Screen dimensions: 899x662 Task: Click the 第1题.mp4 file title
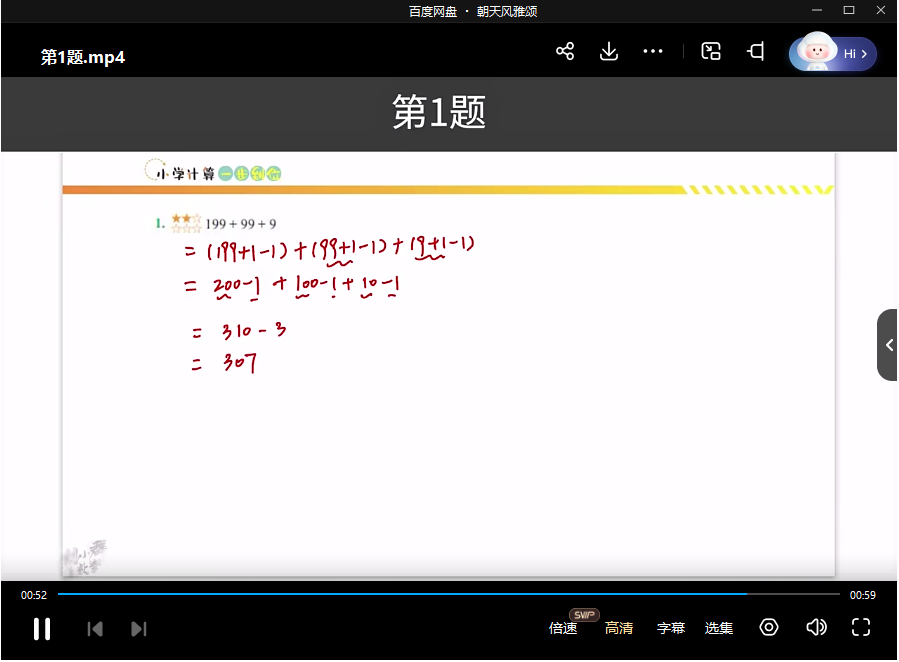[83, 57]
